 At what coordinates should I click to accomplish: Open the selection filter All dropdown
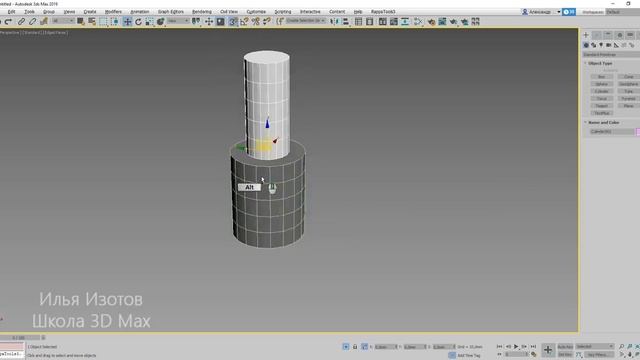pyautogui.click(x=62, y=21)
